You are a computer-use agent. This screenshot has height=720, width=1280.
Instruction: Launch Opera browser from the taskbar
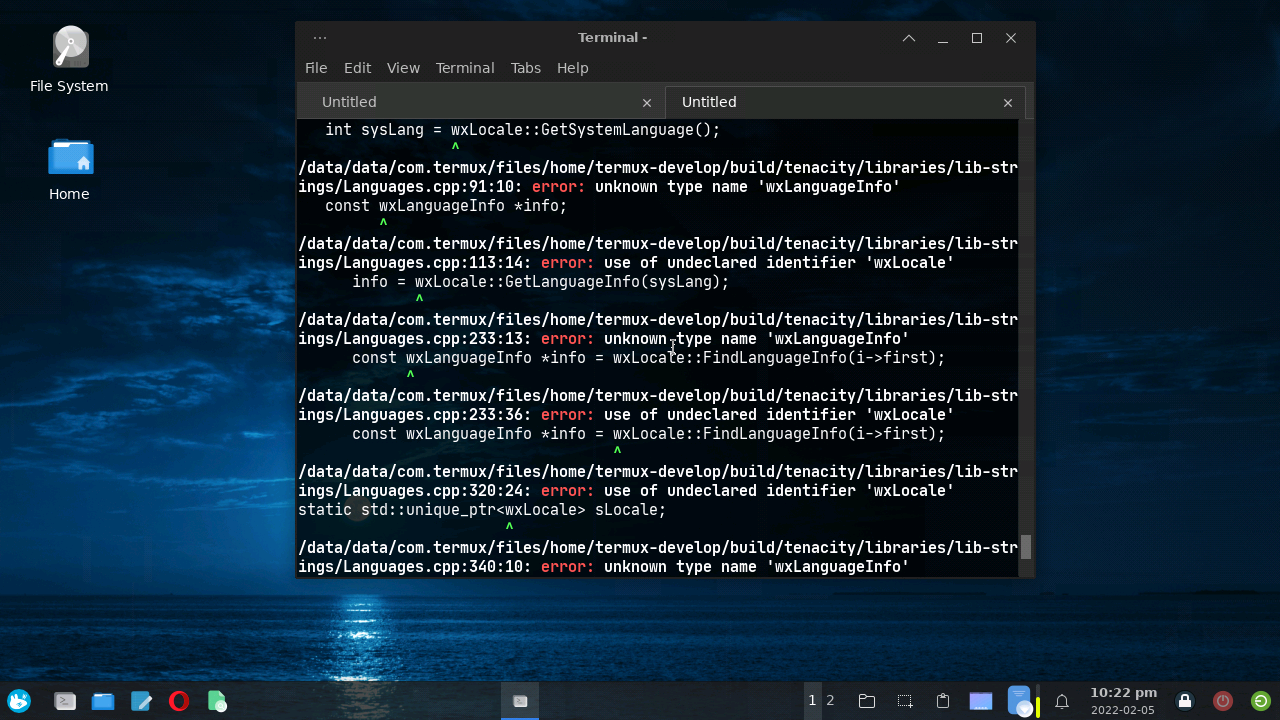pos(179,700)
